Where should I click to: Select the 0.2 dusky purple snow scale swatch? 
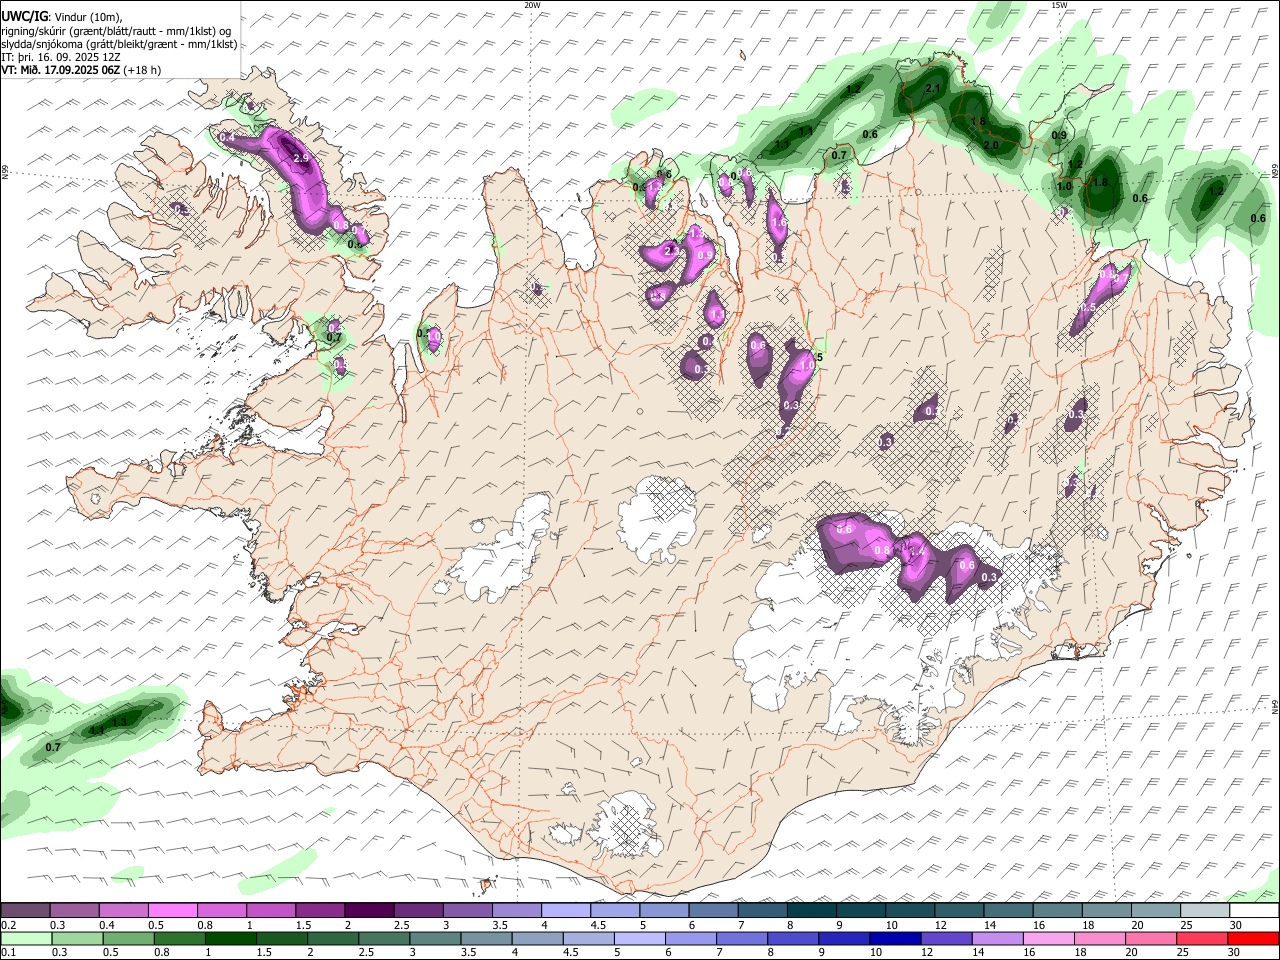click(24, 911)
